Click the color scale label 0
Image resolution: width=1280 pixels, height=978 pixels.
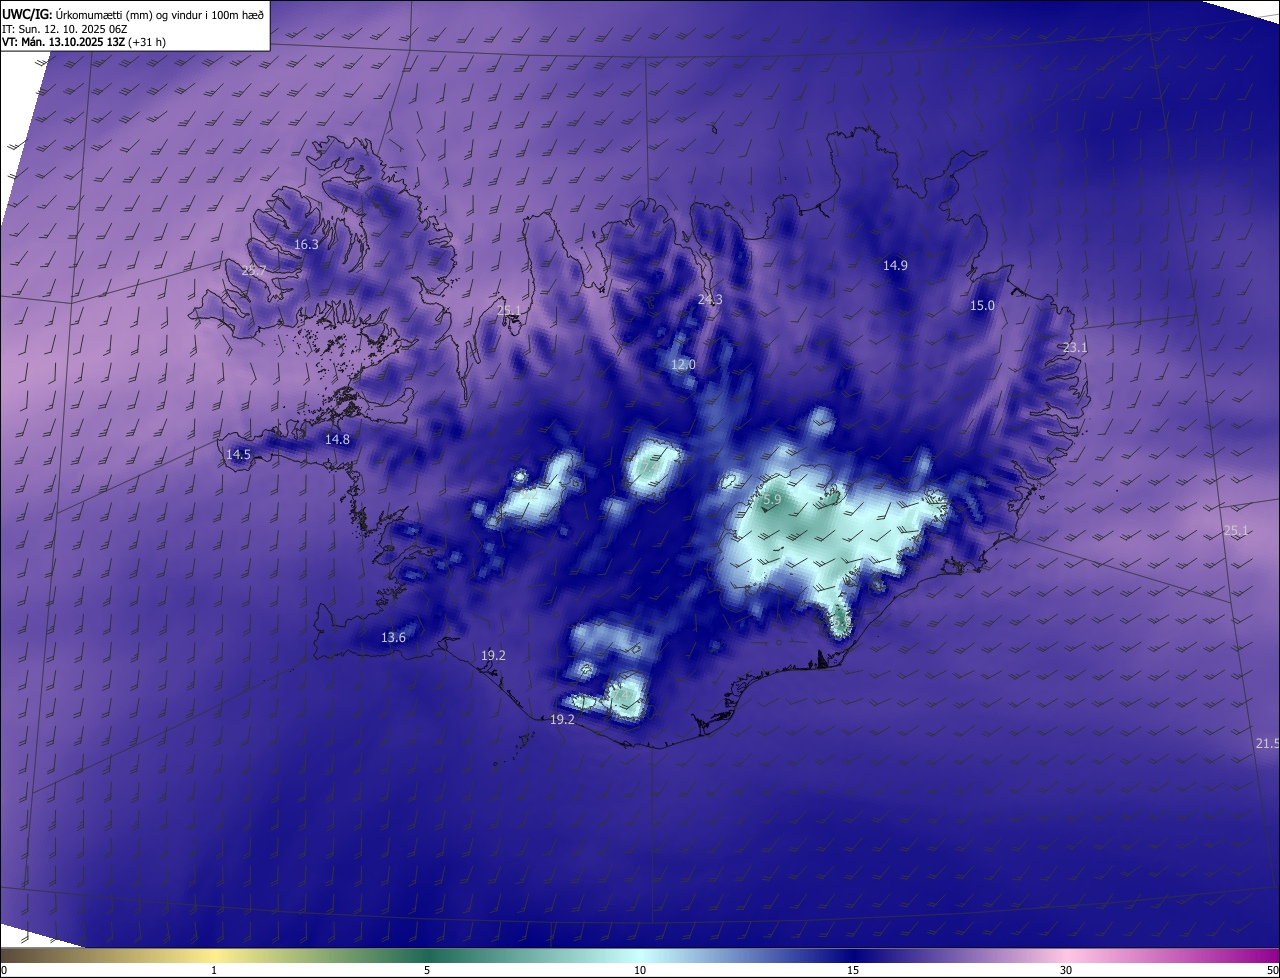[4, 970]
